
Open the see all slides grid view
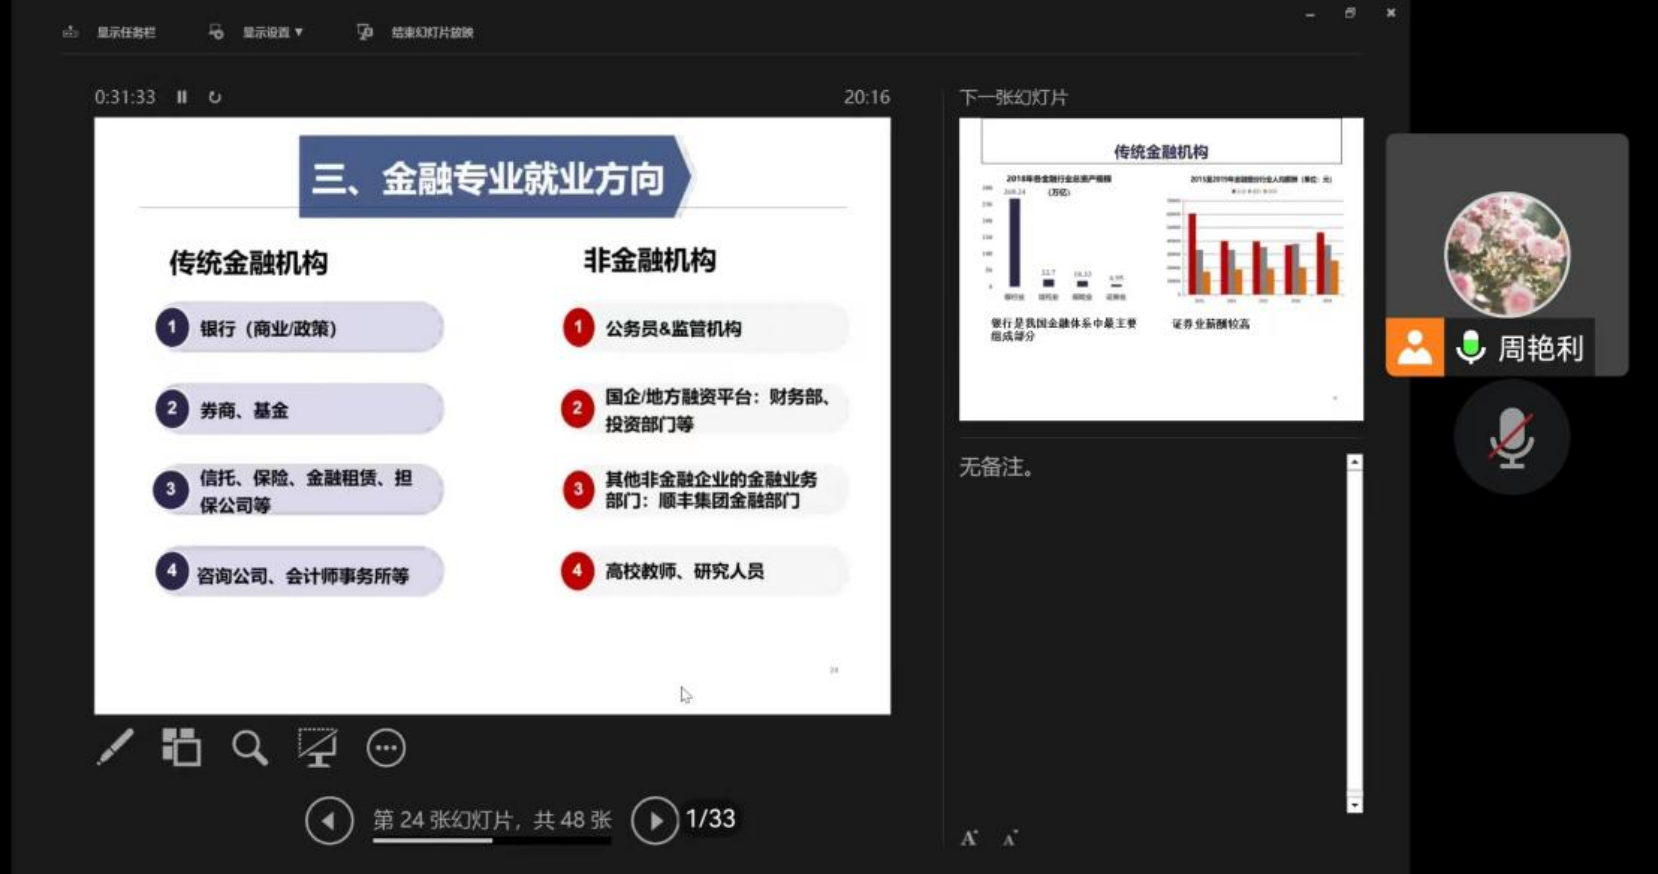point(181,747)
